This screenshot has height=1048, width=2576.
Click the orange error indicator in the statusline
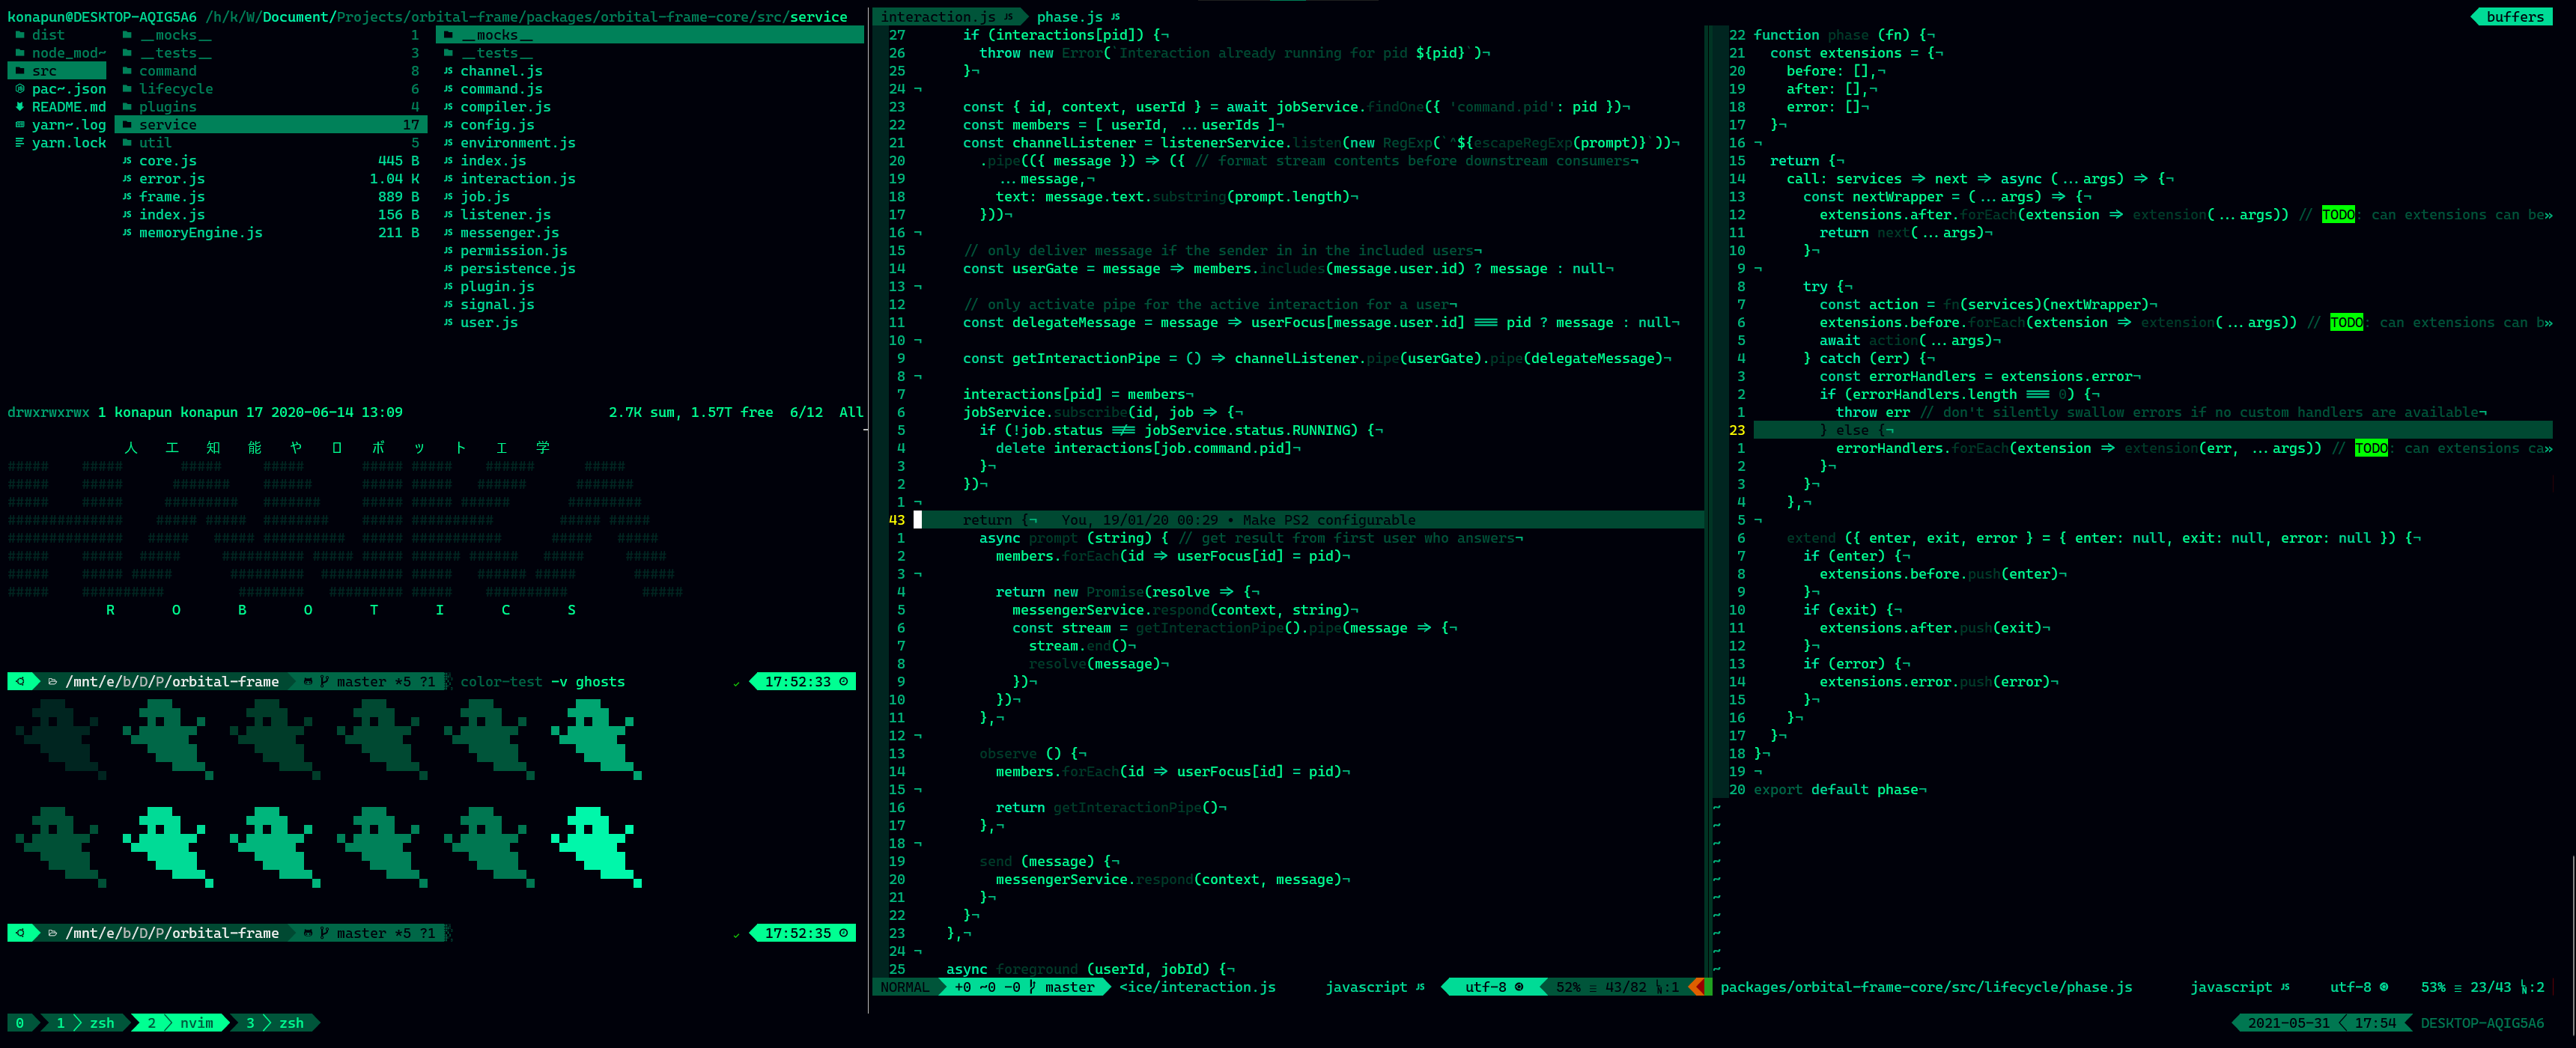[x=1696, y=987]
